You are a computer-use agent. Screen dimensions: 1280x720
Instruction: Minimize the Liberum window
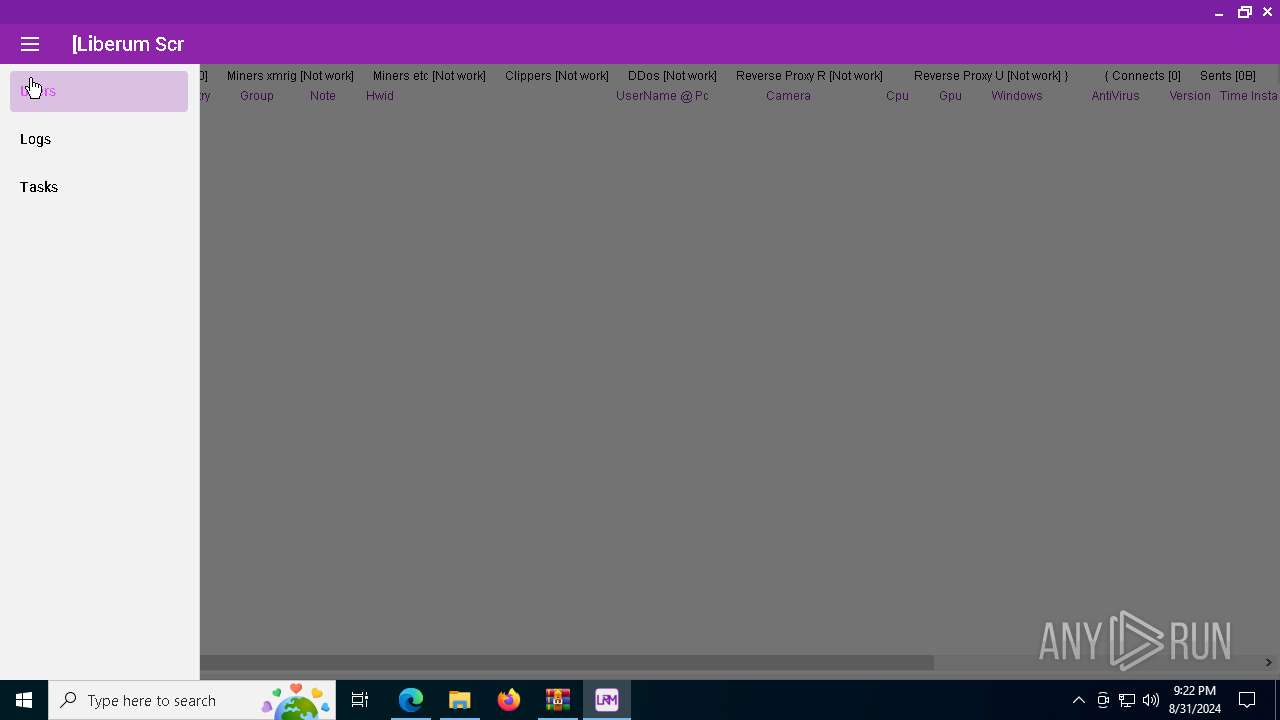click(x=1219, y=12)
